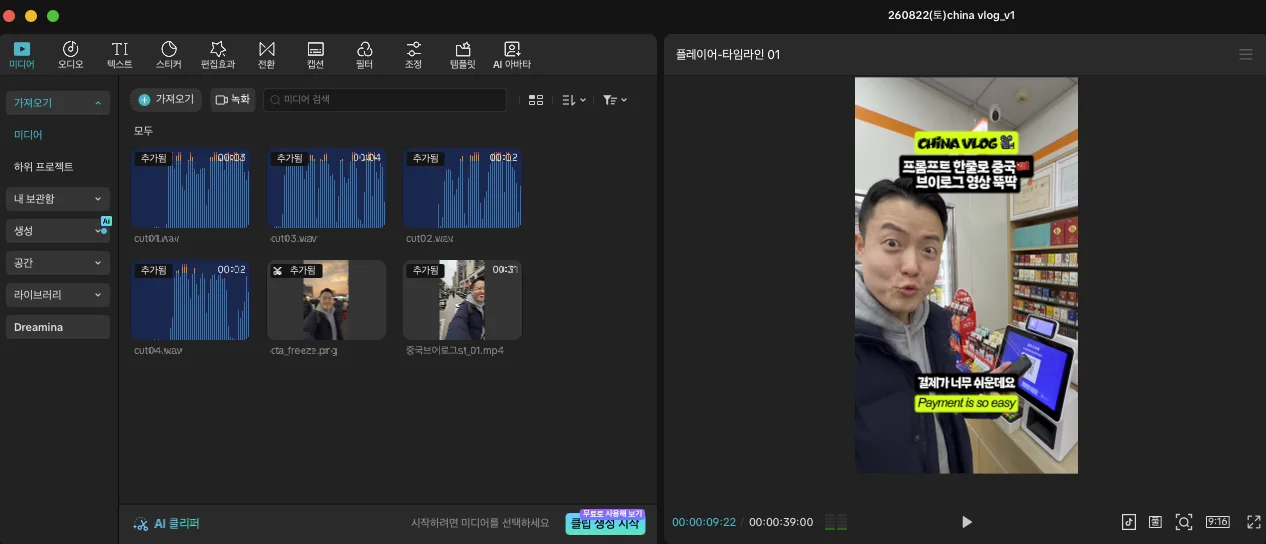Expand the 라이브러리 section
The width and height of the screenshot is (1266, 544).
(57, 295)
